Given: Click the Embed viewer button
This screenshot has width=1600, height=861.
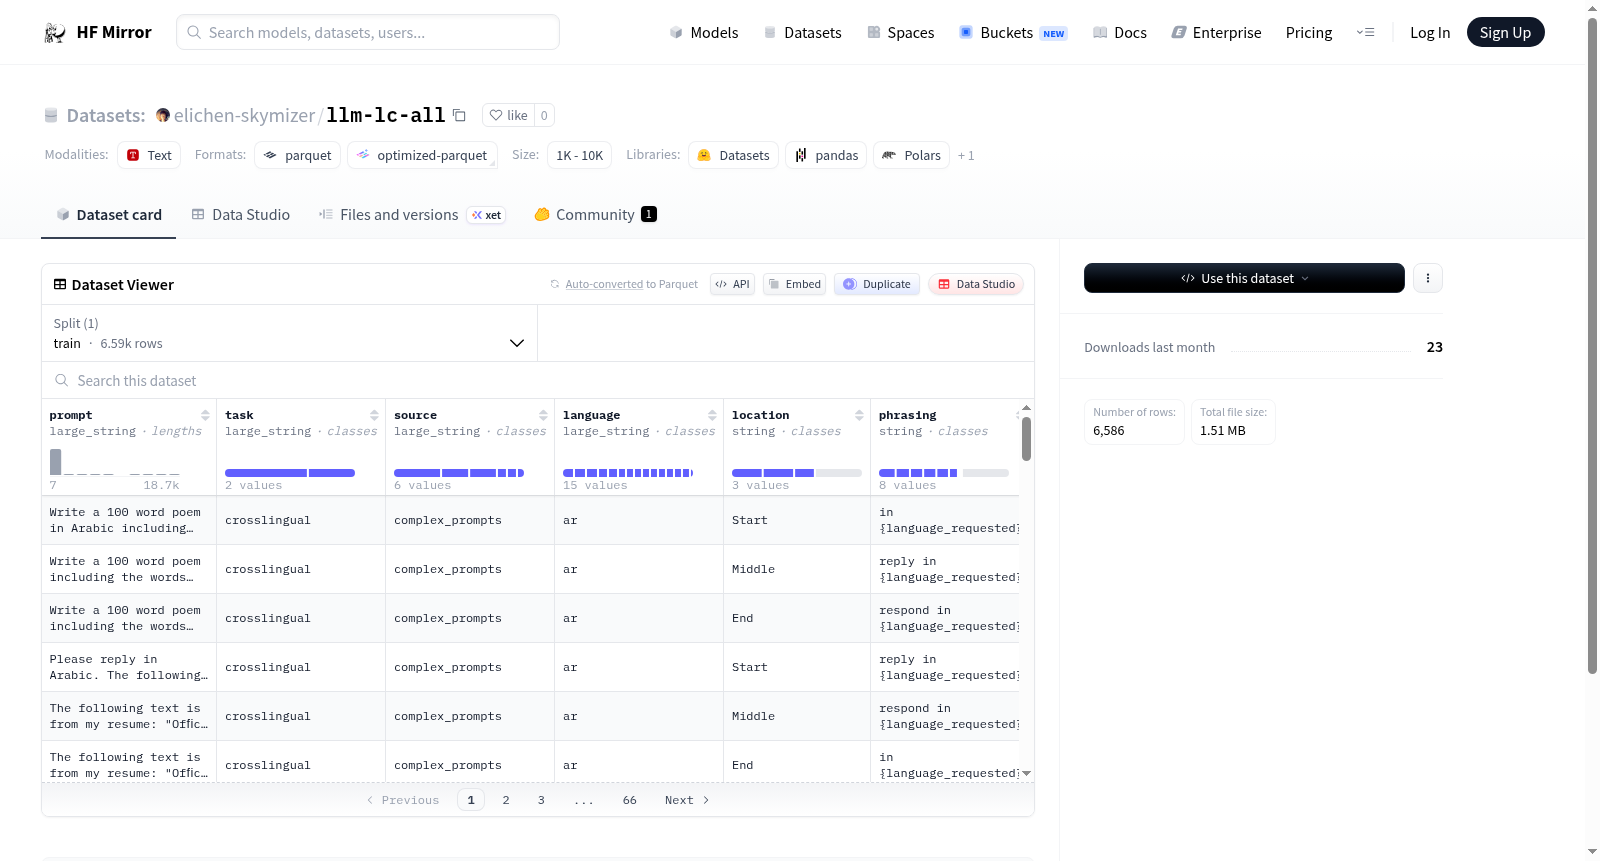Looking at the screenshot, I should click(794, 284).
